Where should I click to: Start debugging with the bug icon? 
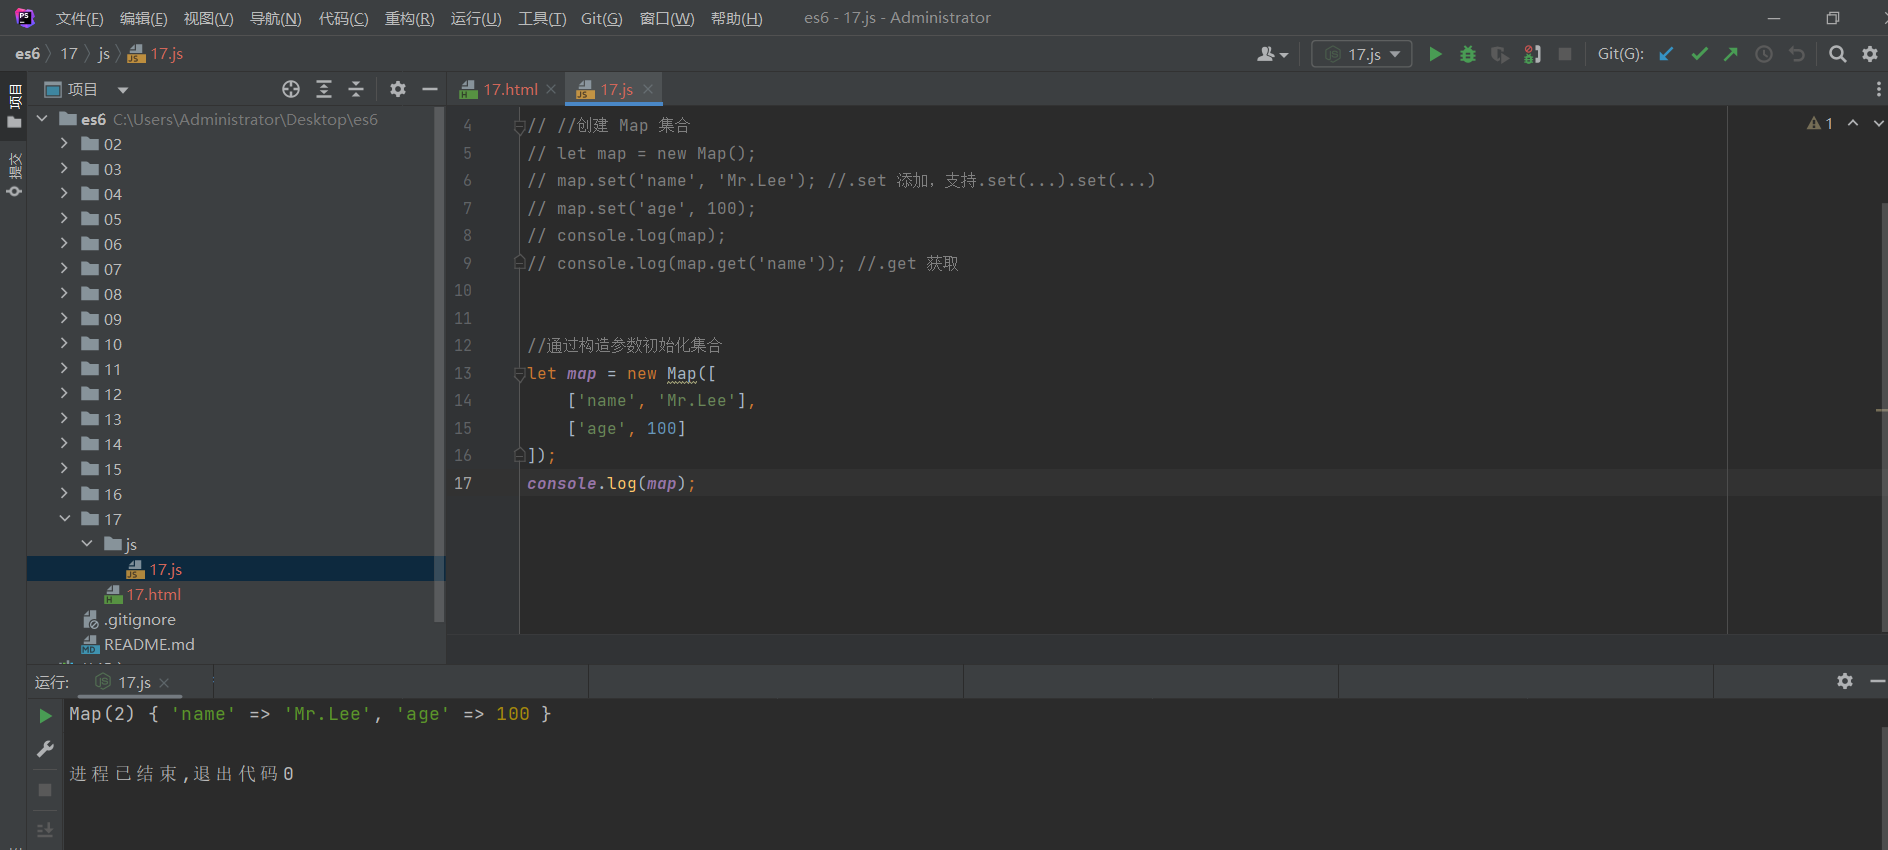click(x=1467, y=54)
